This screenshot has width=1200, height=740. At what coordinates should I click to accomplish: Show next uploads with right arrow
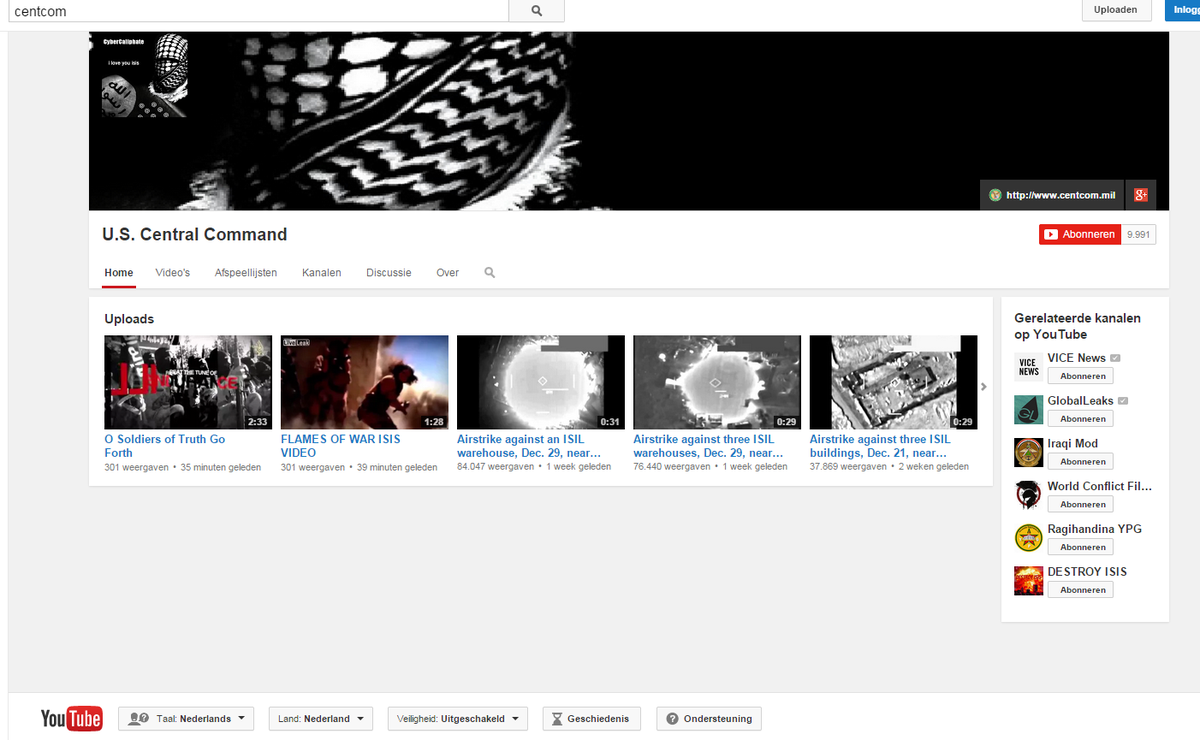984,387
